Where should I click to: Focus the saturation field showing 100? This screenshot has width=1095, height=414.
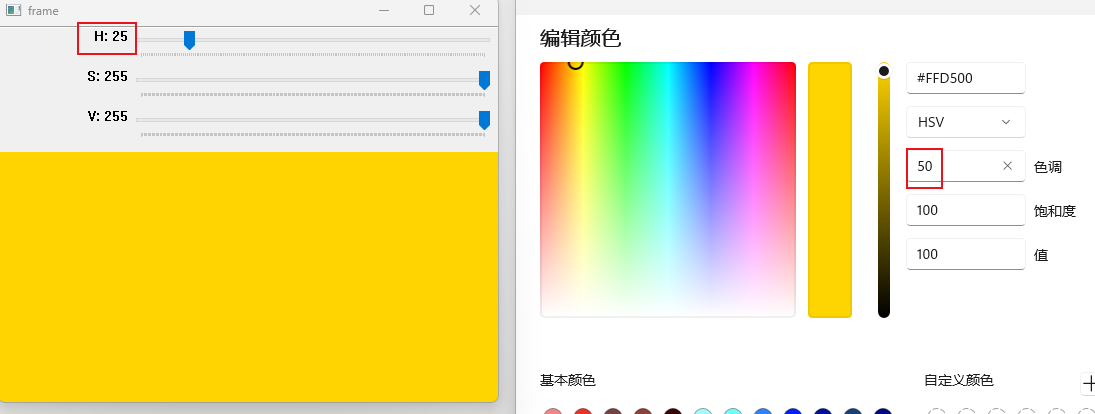point(966,210)
